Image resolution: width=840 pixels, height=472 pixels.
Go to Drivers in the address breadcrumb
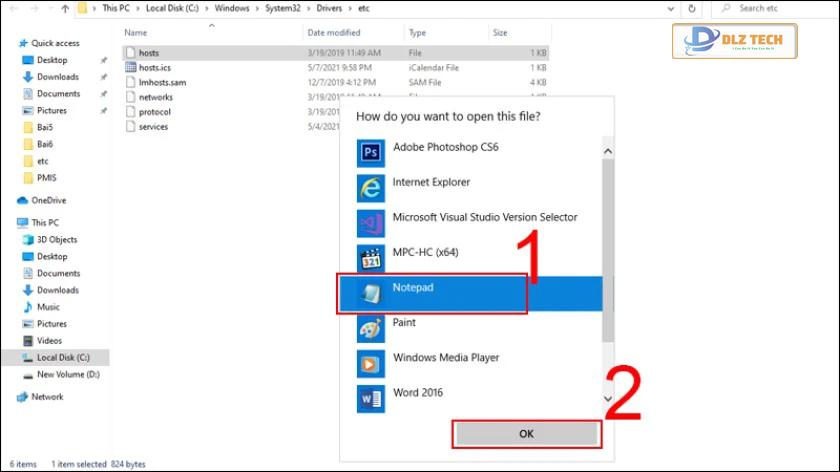click(x=329, y=8)
